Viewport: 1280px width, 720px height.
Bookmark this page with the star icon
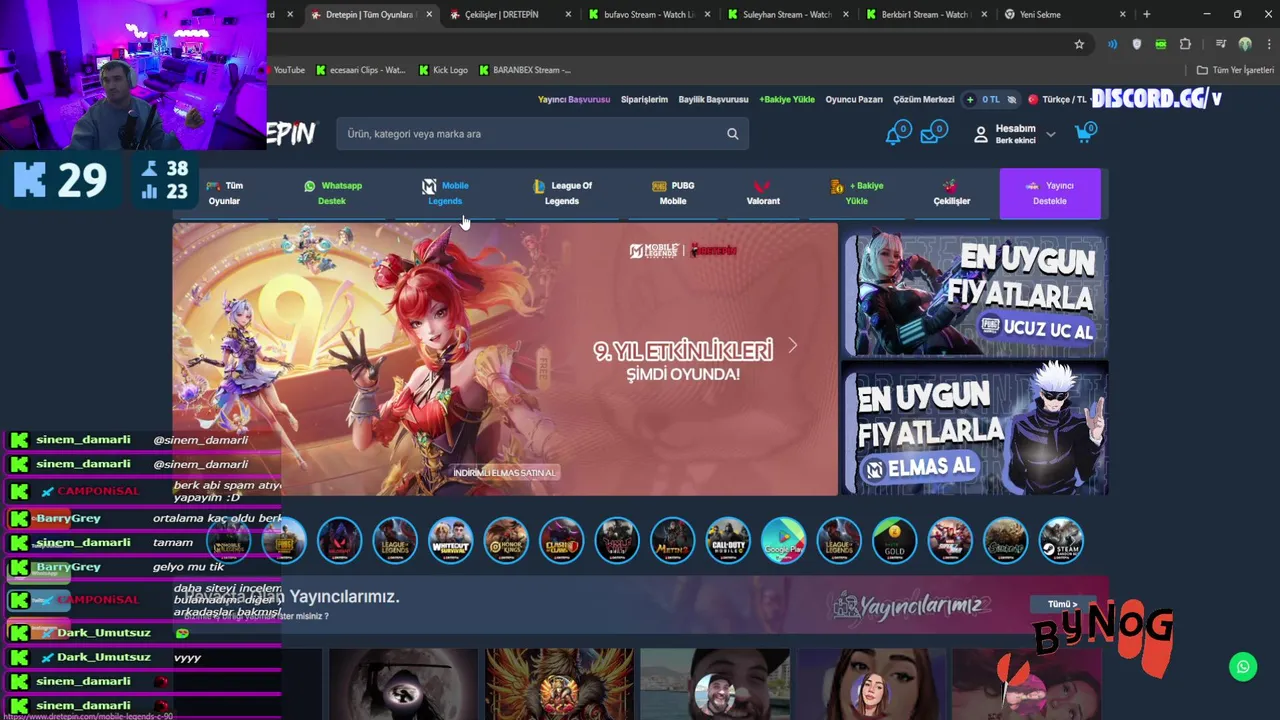coord(1079,44)
